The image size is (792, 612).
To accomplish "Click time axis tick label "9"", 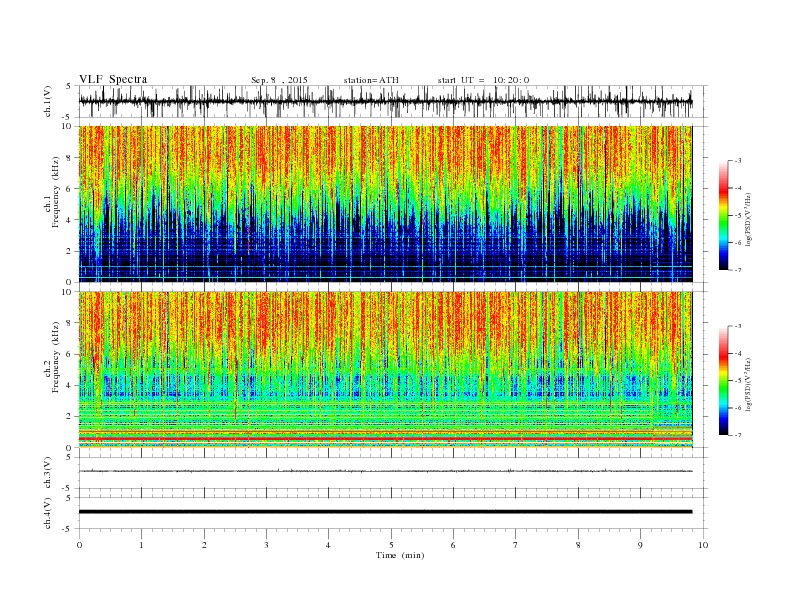I will (640, 545).
